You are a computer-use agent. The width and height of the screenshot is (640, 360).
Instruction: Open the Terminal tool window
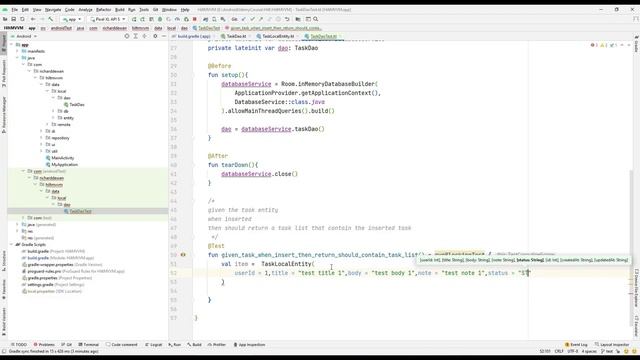89,345
